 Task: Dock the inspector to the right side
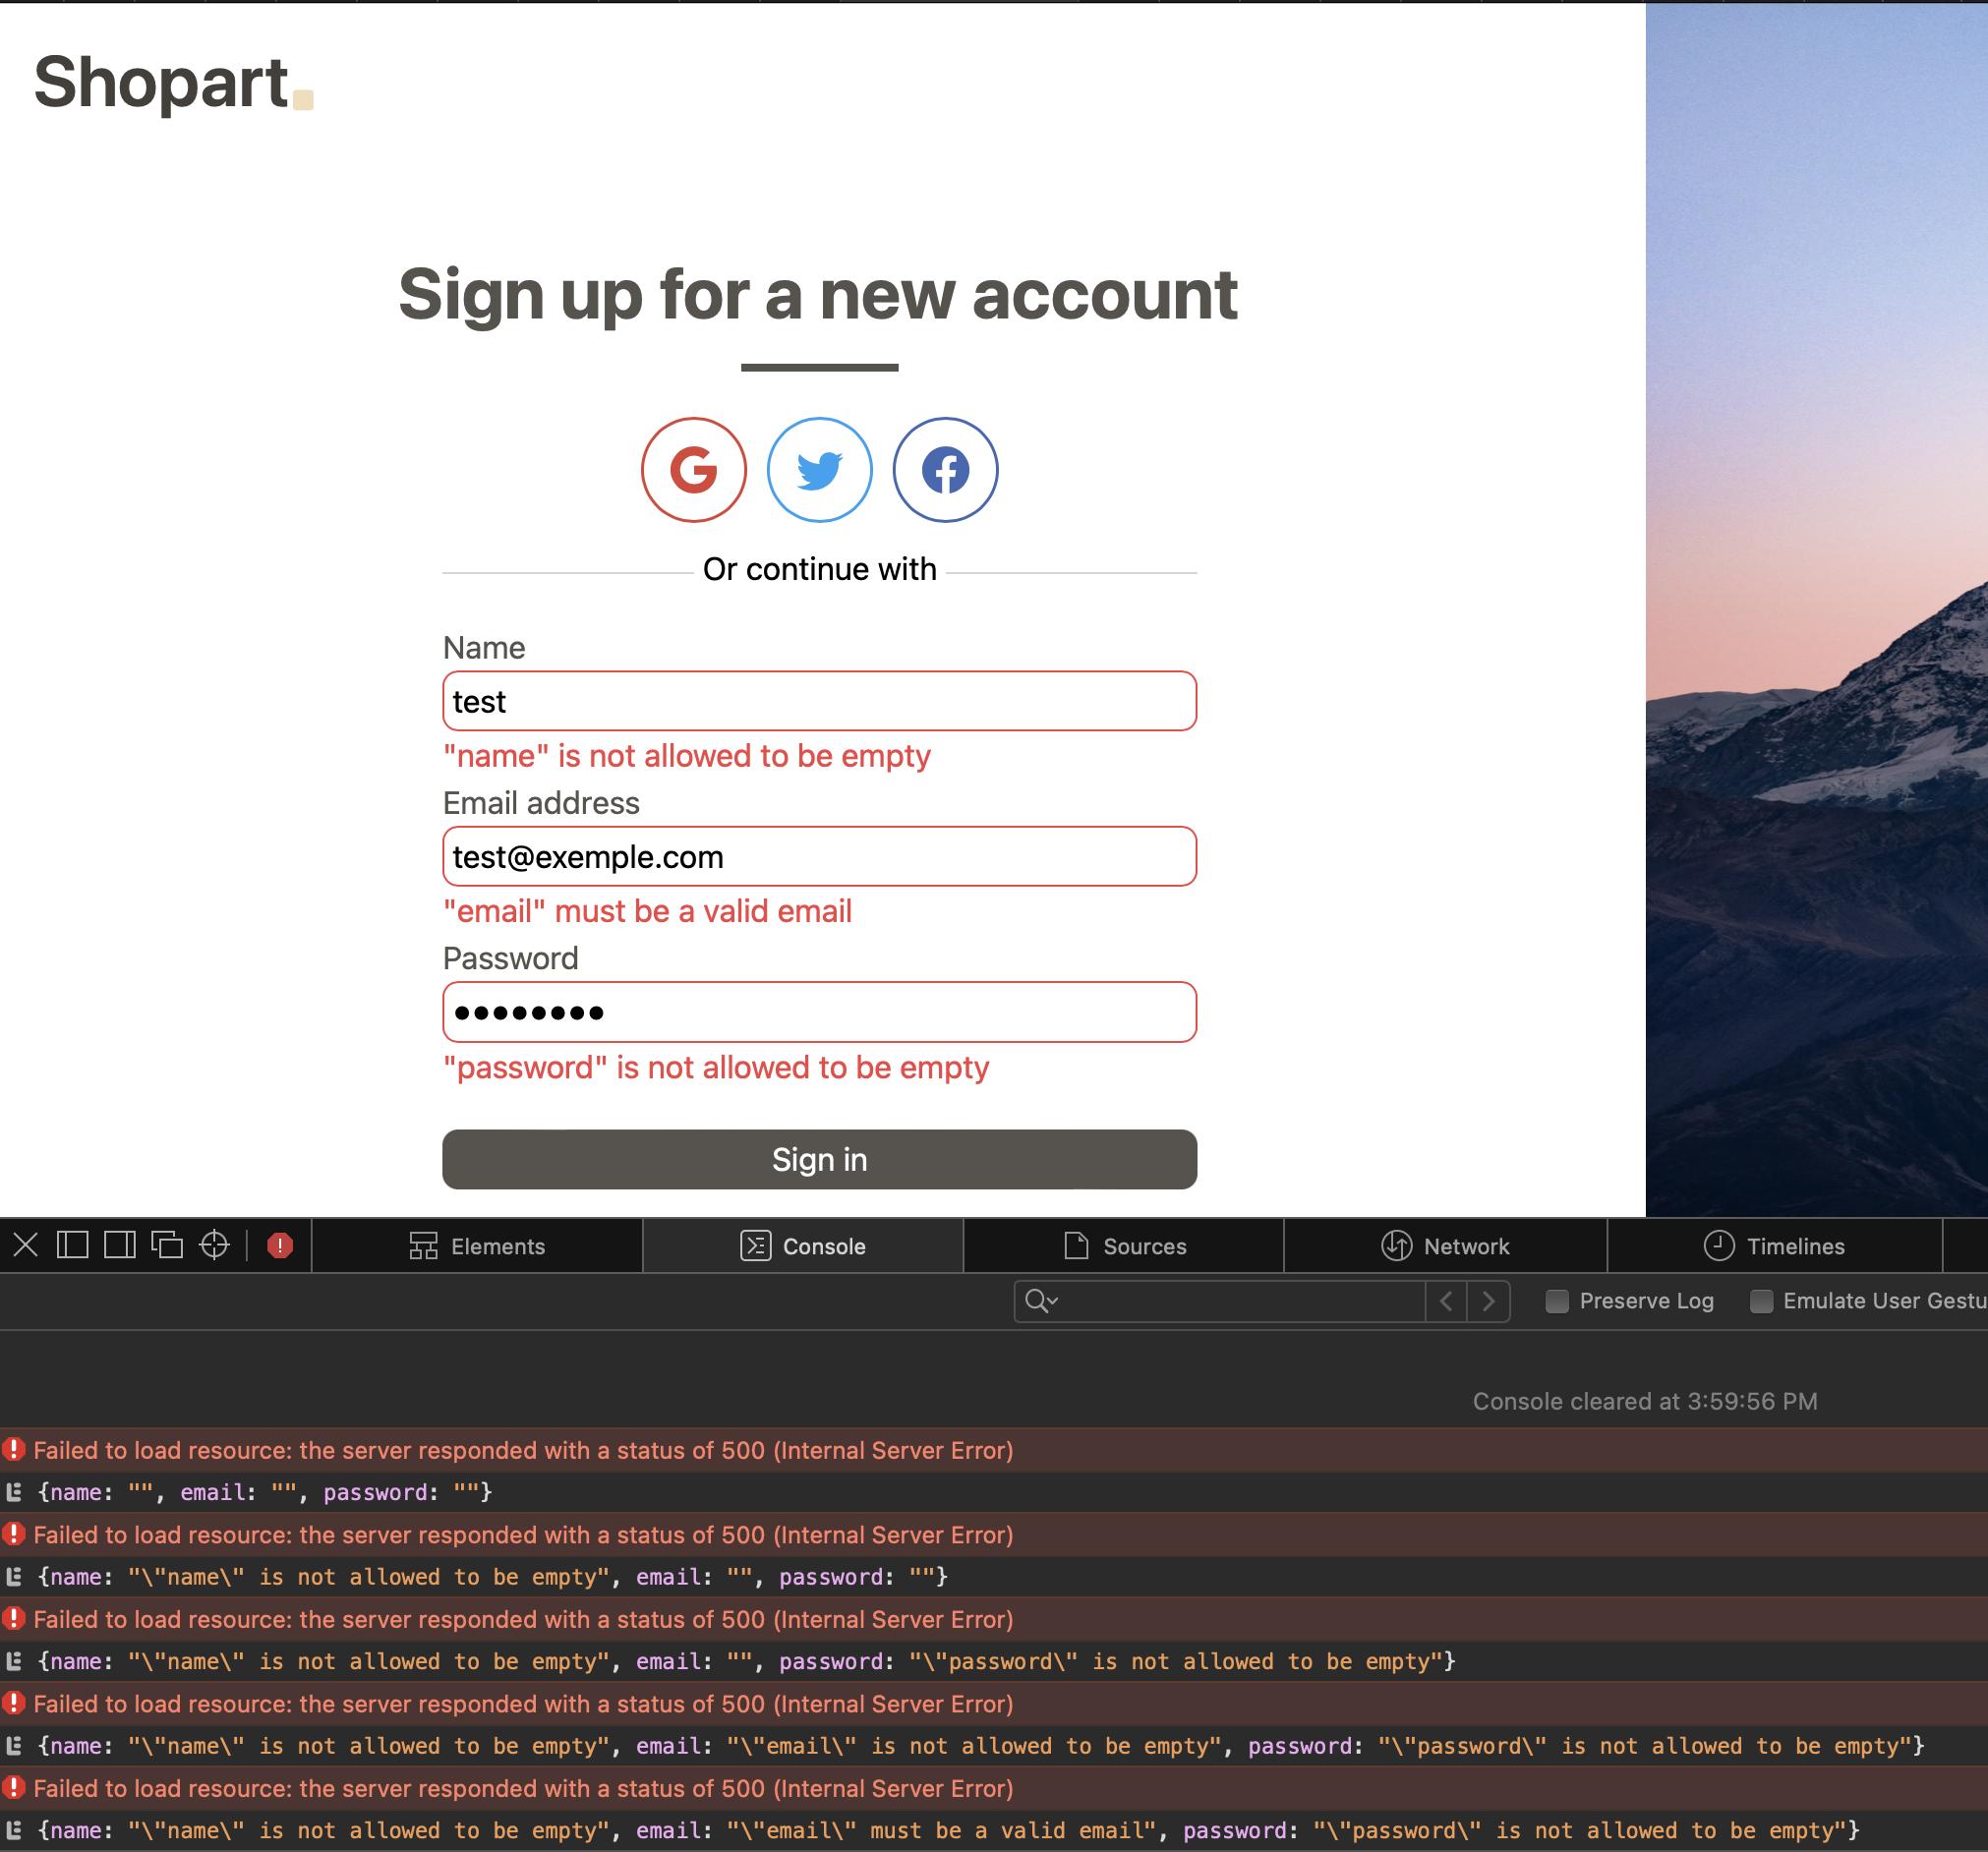[120, 1245]
